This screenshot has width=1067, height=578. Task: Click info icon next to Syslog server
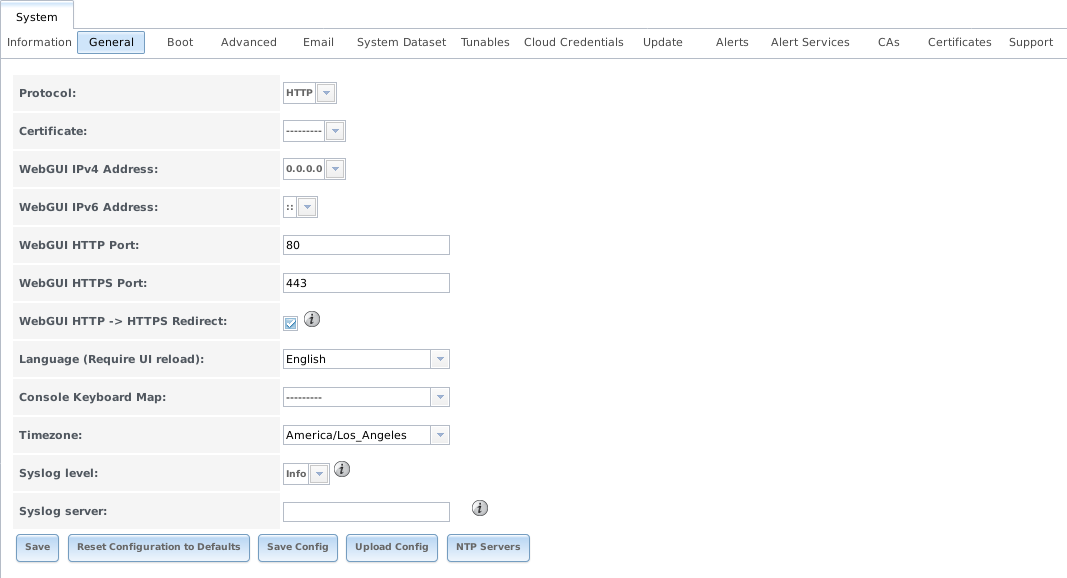click(479, 508)
